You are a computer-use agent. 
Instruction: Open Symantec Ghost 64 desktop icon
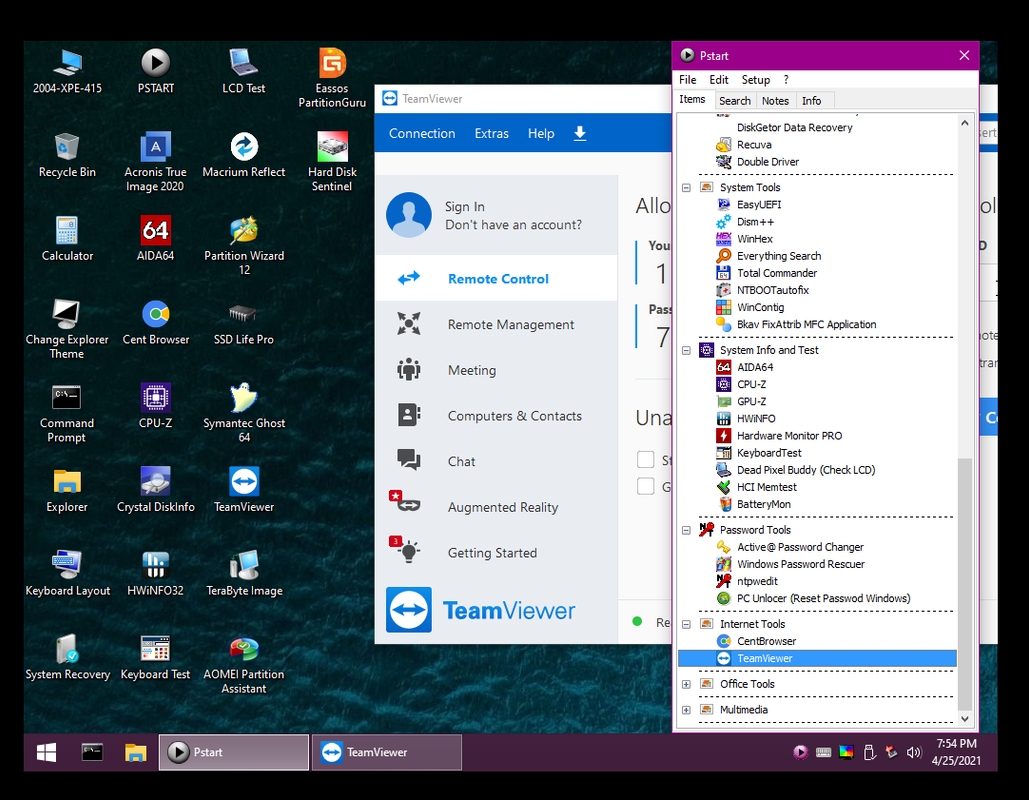pyautogui.click(x=243, y=413)
